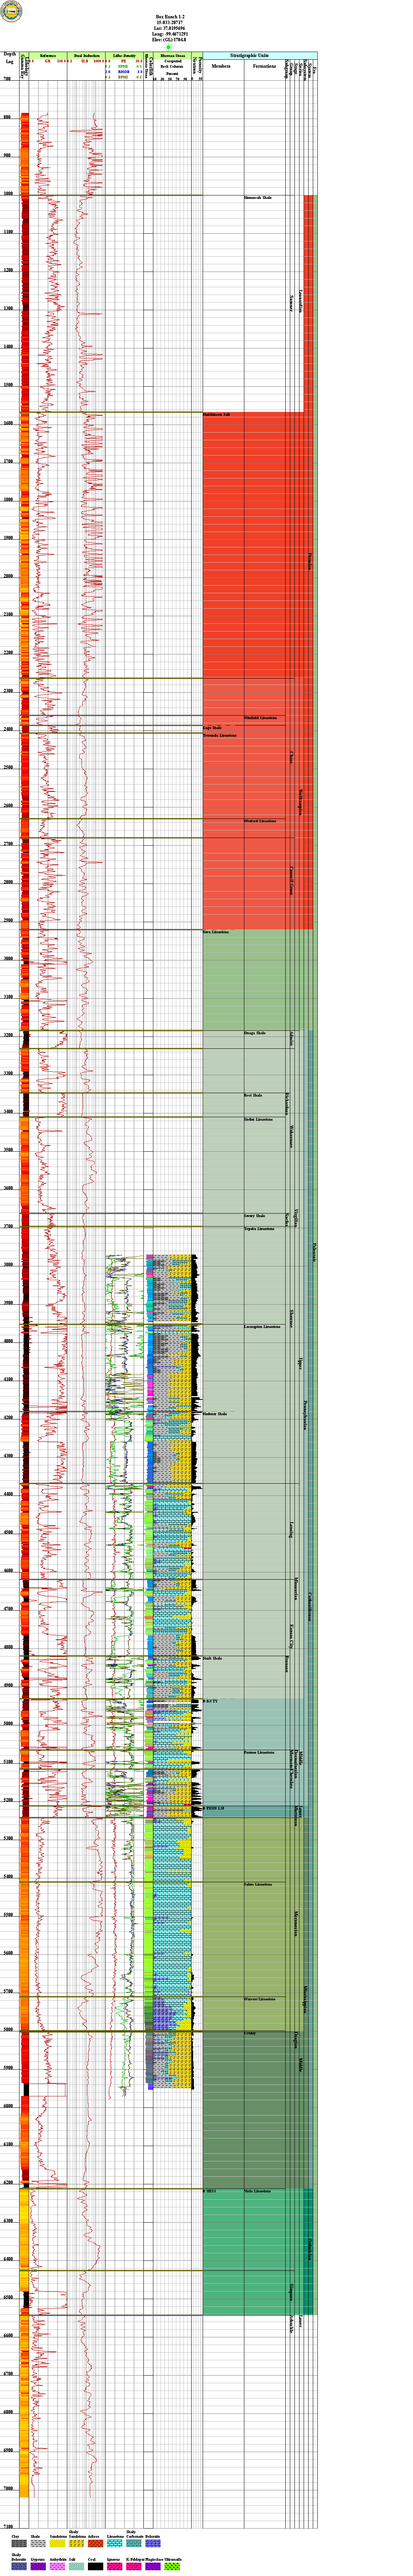This screenshot has width=413, height=2576.
Task: Click the green well symbol under the elevation line
Action: 168,47
